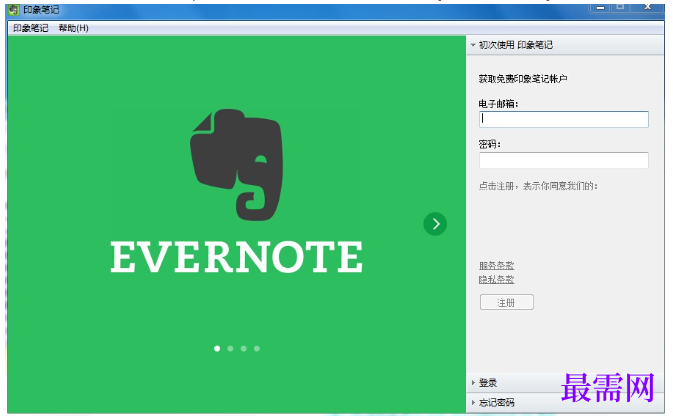
Task: Click the EVERNOTE wordmark text
Action: (236, 257)
